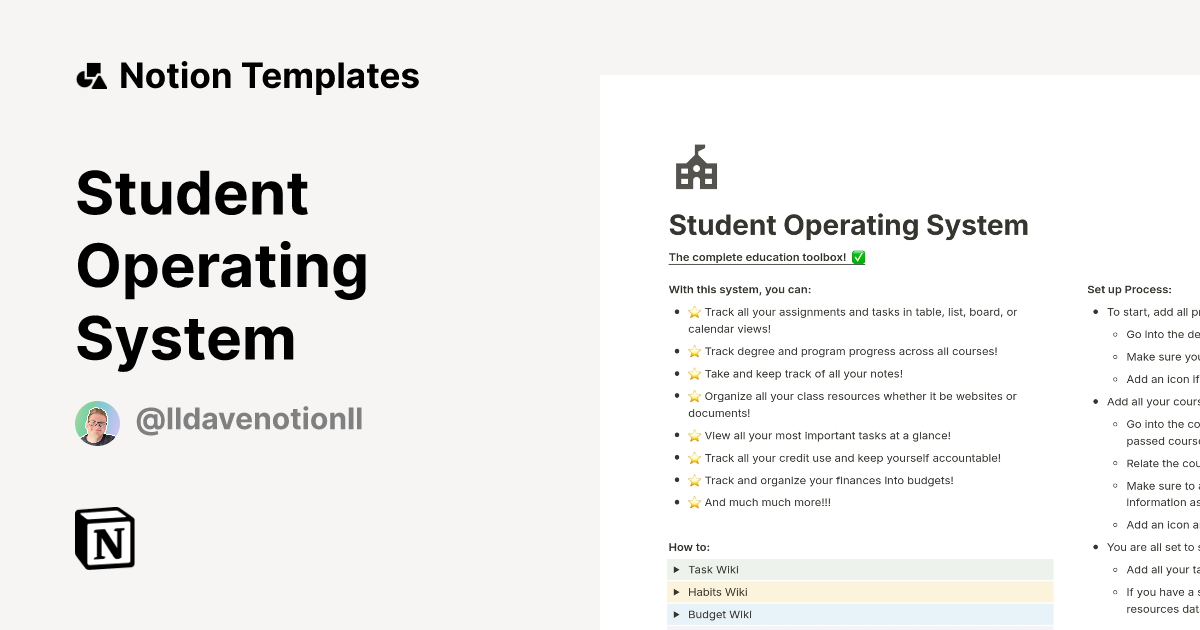
Task: Click the star emoji beside class resources bullet
Action: click(694, 396)
